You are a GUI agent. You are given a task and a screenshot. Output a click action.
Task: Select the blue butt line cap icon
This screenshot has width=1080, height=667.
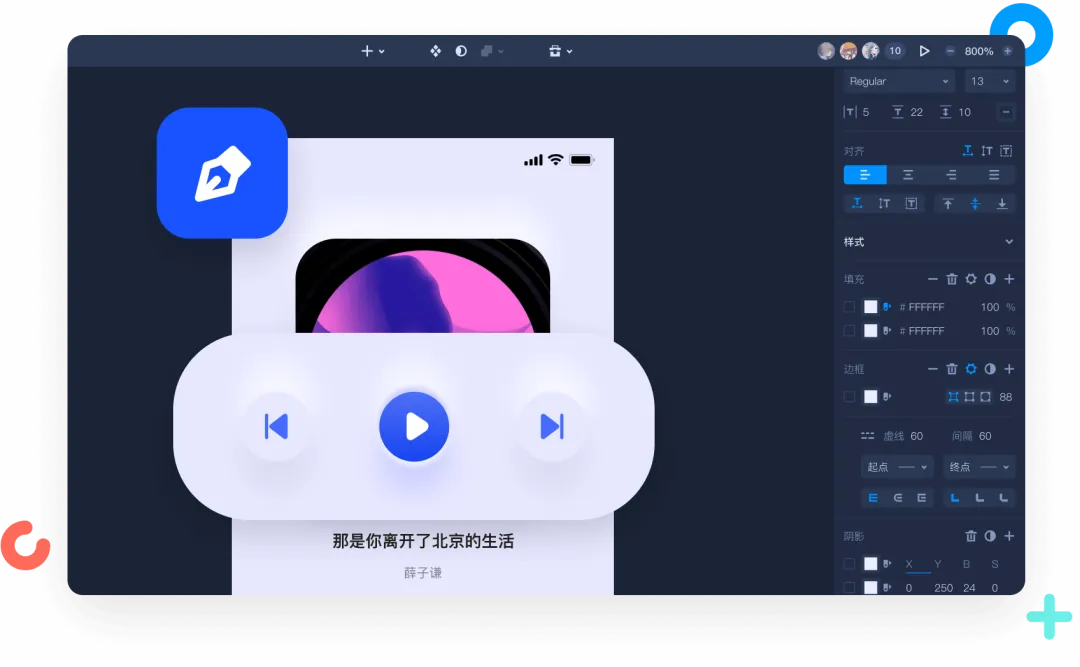tap(873, 498)
